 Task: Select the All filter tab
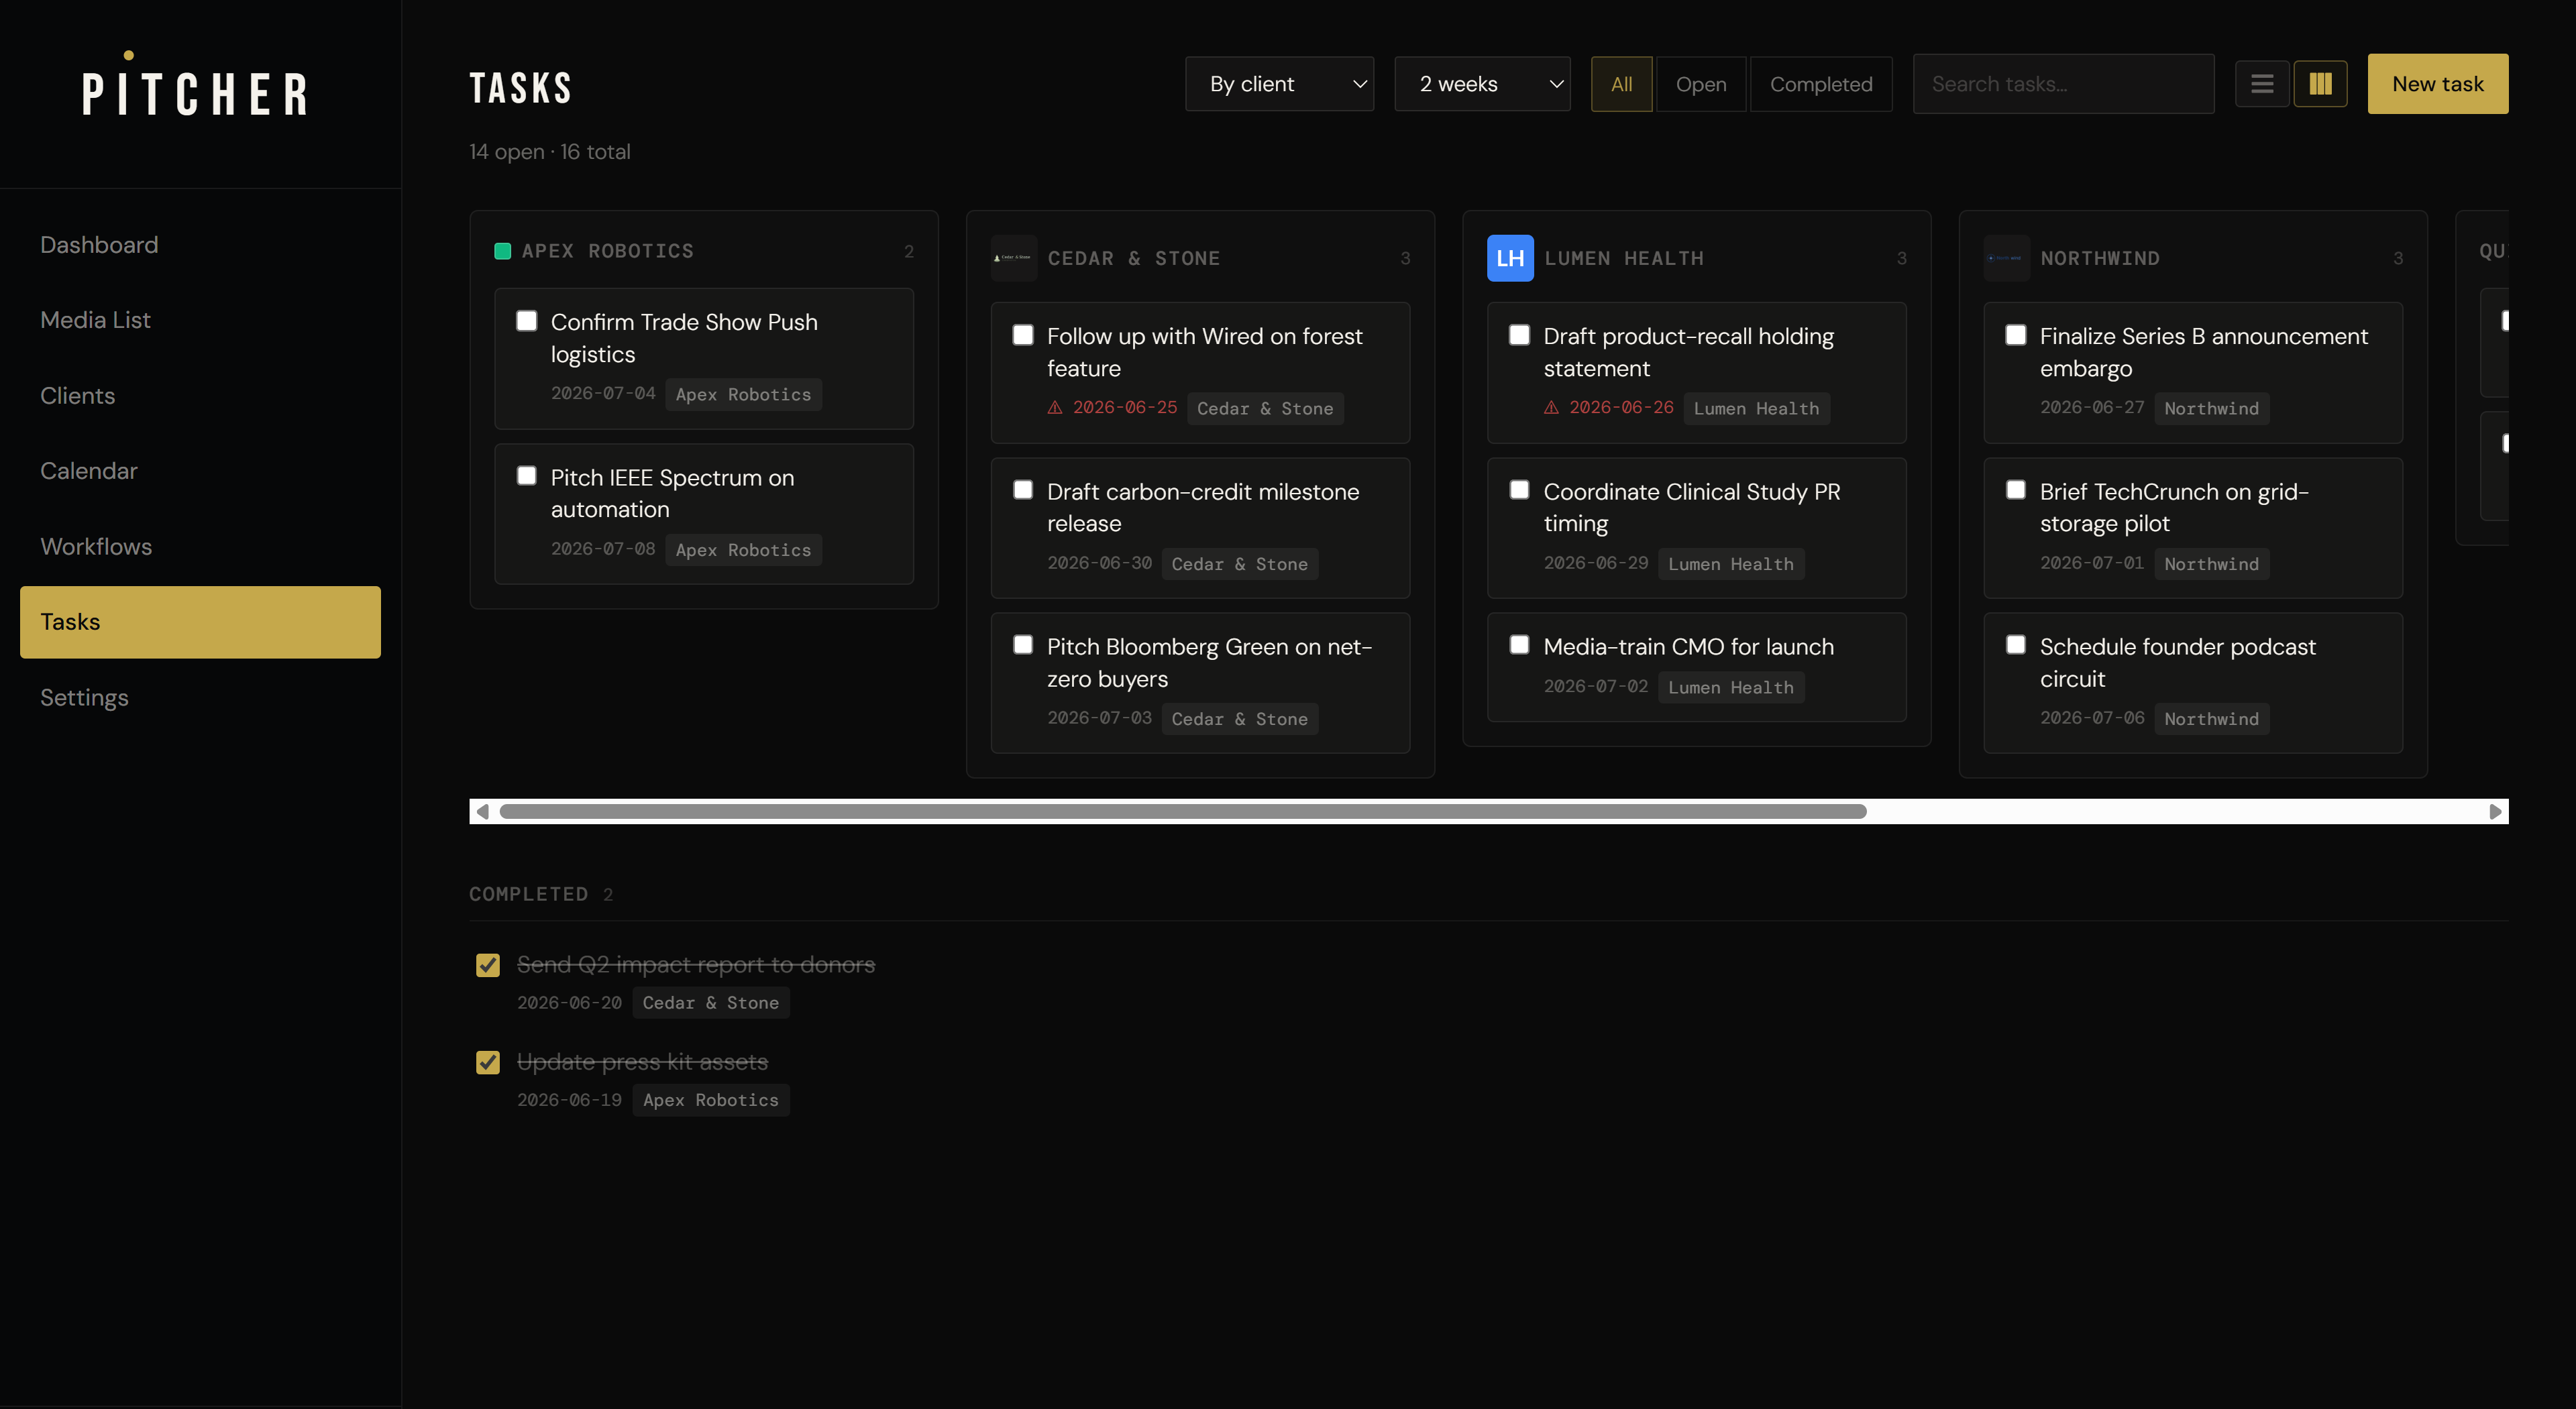[1621, 84]
